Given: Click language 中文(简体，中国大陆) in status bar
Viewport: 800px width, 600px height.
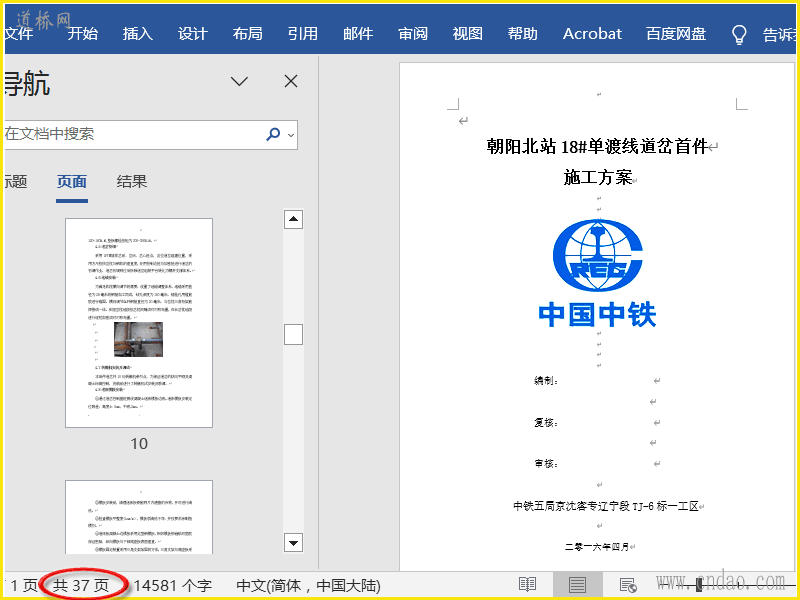Looking at the screenshot, I should tap(309, 586).
